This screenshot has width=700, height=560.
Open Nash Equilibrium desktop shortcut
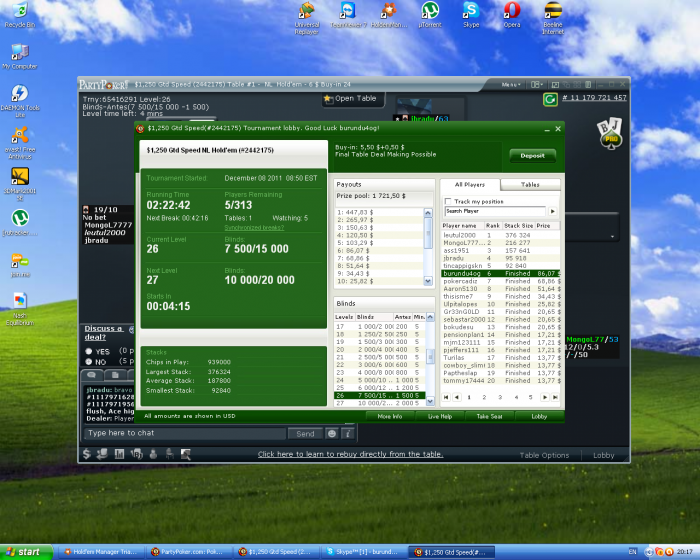coord(20,309)
